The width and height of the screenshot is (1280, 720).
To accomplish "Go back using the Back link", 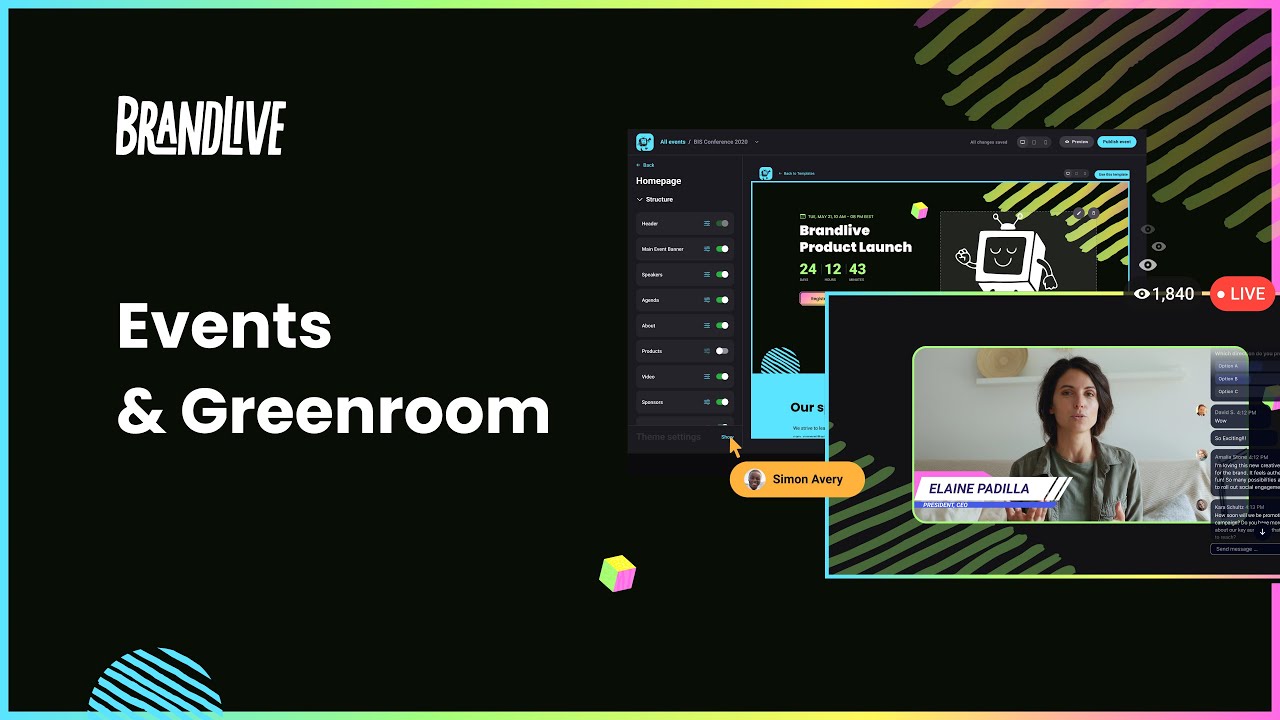I will point(645,165).
